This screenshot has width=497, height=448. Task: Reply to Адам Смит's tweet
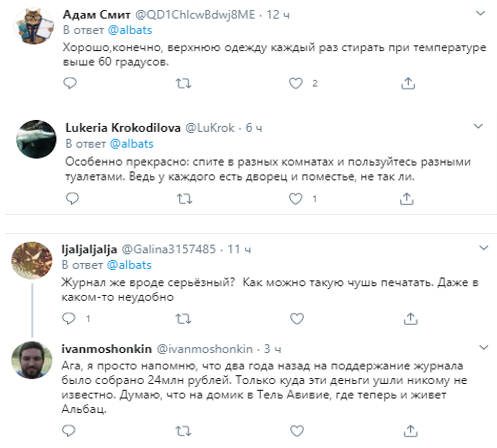tap(70, 83)
